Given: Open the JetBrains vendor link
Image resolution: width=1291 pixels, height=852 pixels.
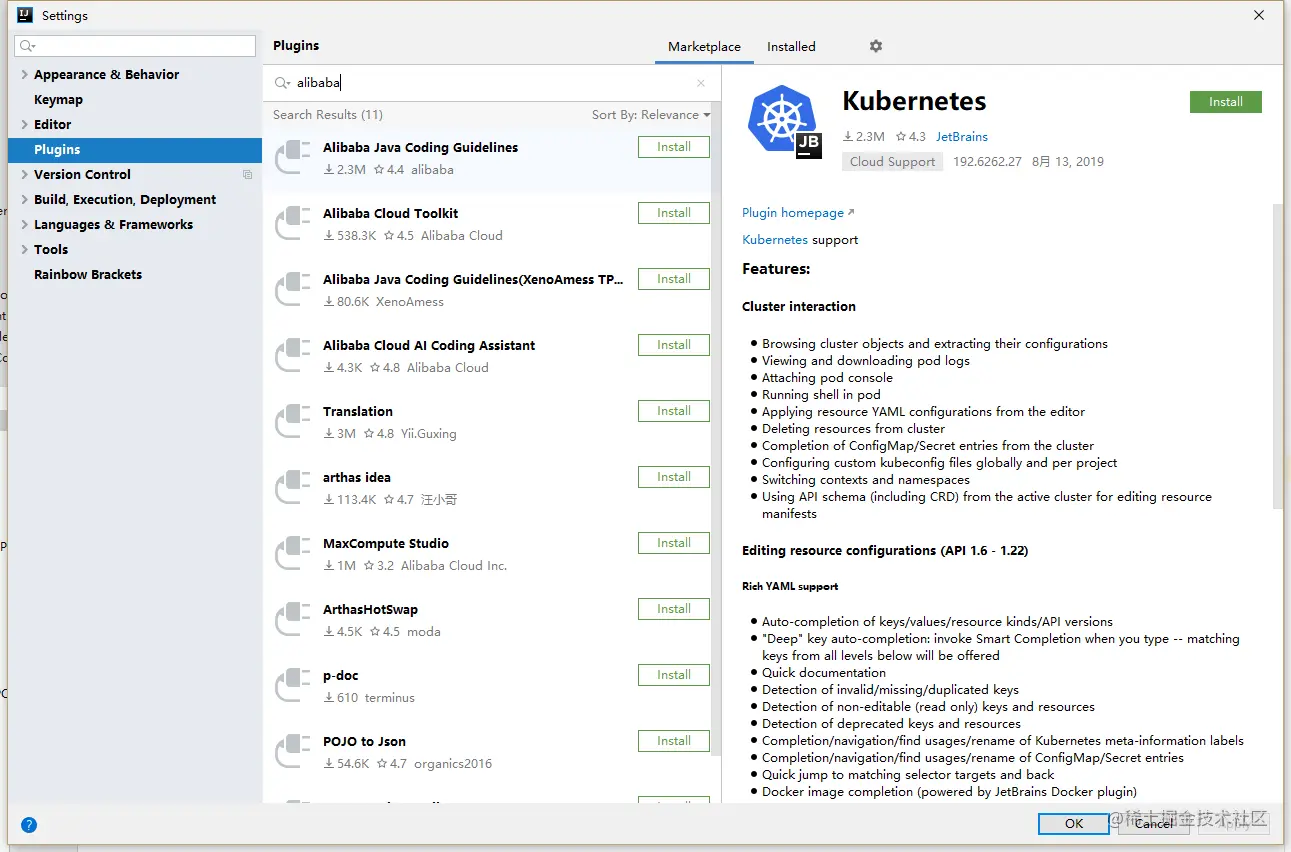Looking at the screenshot, I should coord(962,137).
